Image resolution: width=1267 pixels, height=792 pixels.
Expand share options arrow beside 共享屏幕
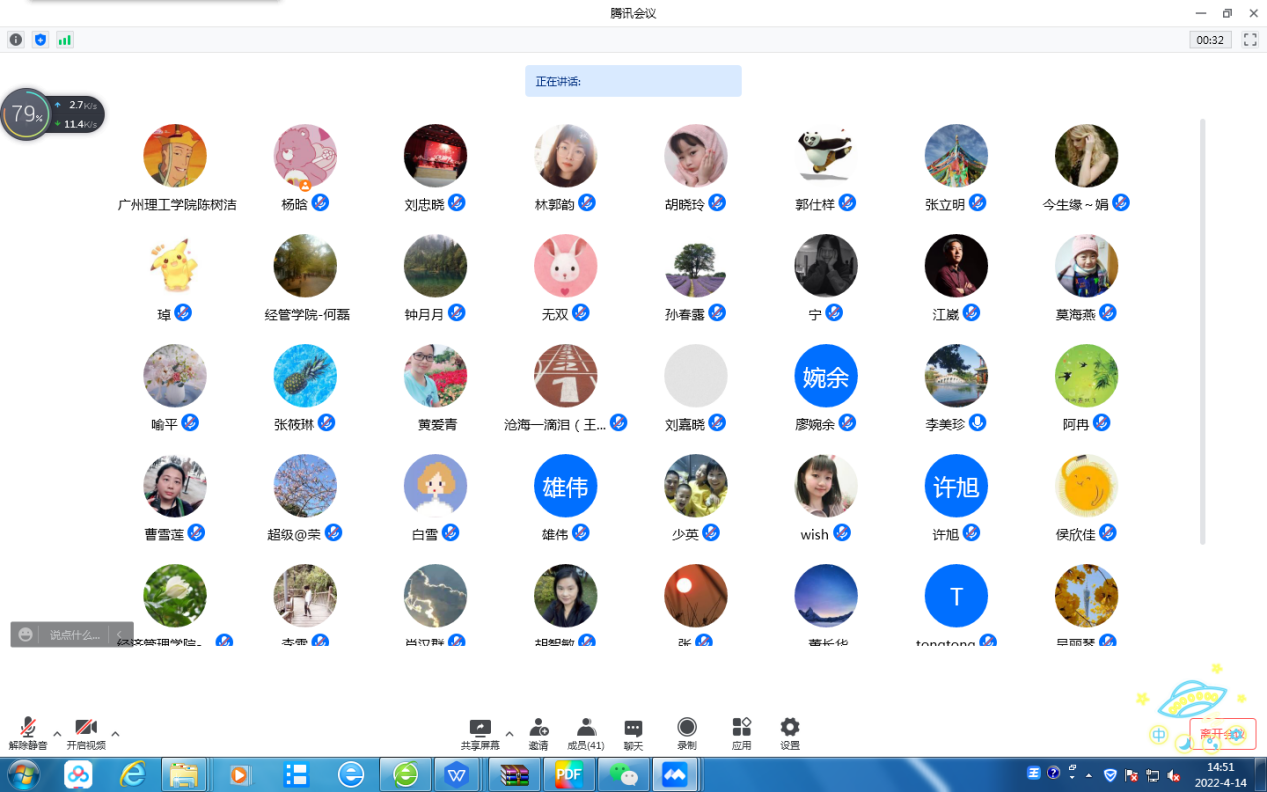[509, 733]
